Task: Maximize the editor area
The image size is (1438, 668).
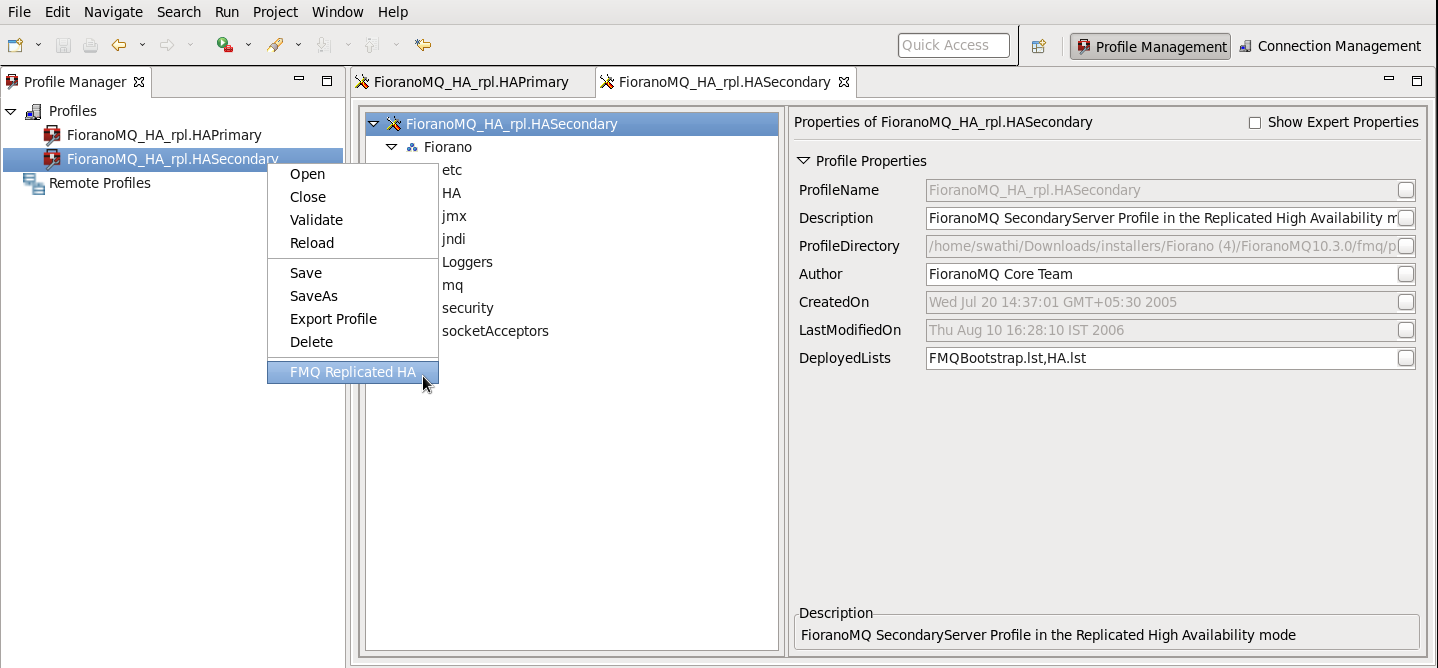Action: tap(1416, 80)
